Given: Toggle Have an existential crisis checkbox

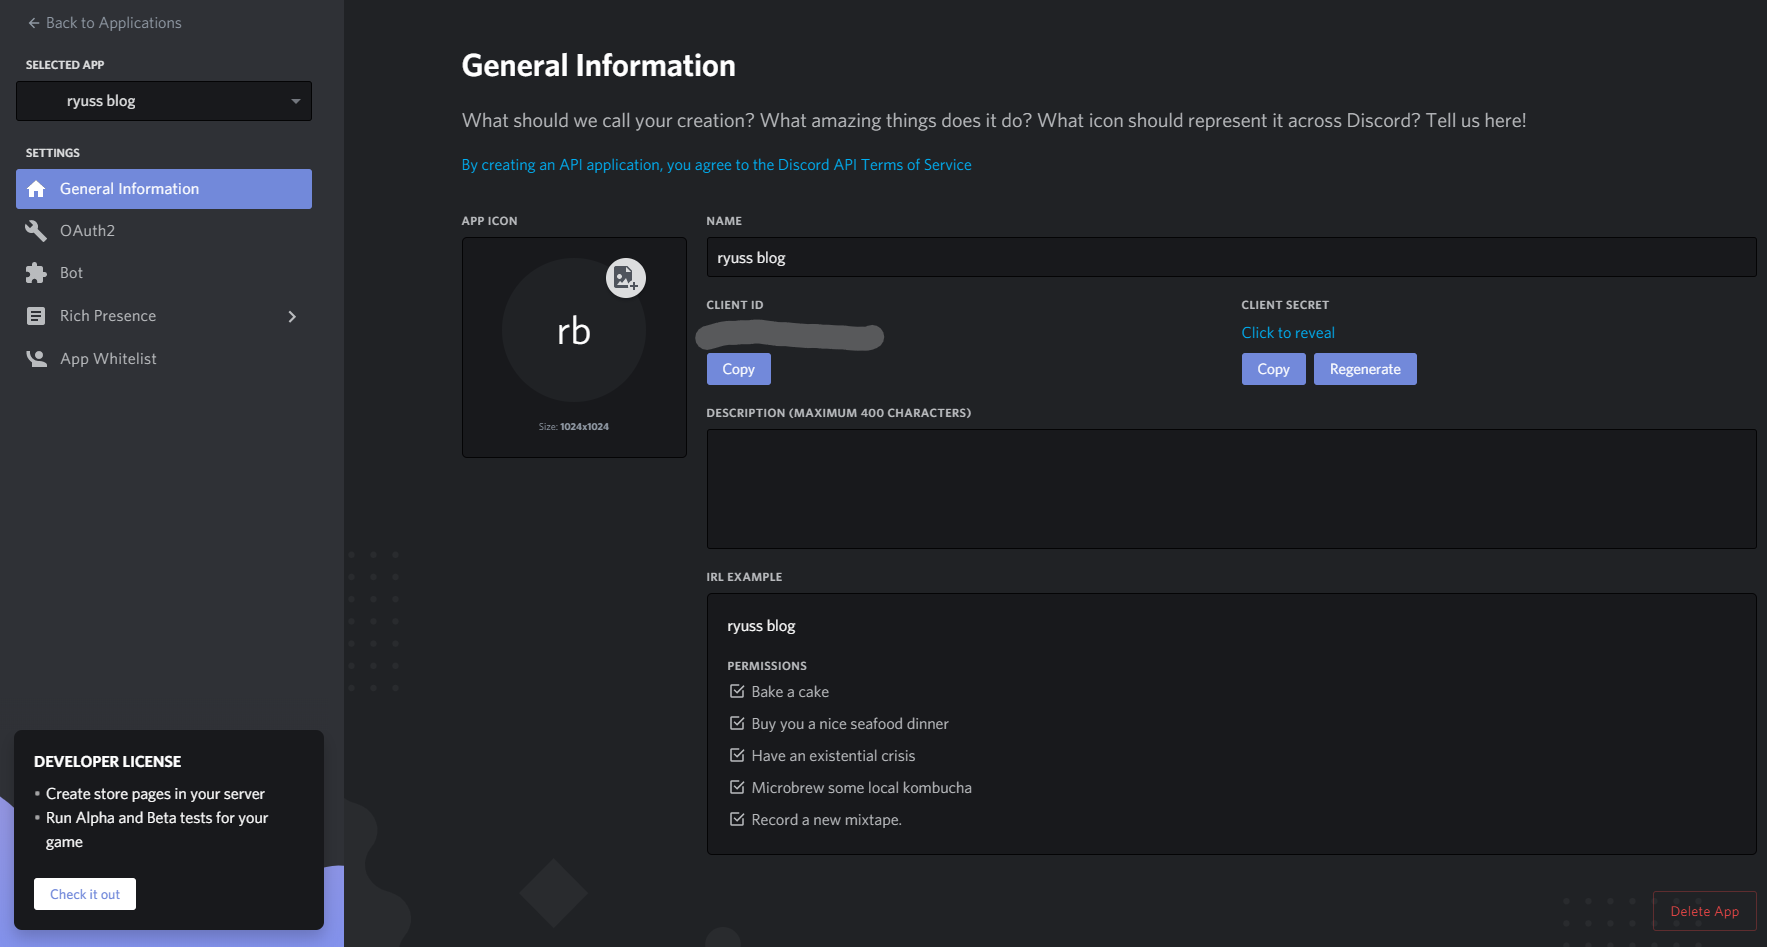Looking at the screenshot, I should click(x=737, y=755).
